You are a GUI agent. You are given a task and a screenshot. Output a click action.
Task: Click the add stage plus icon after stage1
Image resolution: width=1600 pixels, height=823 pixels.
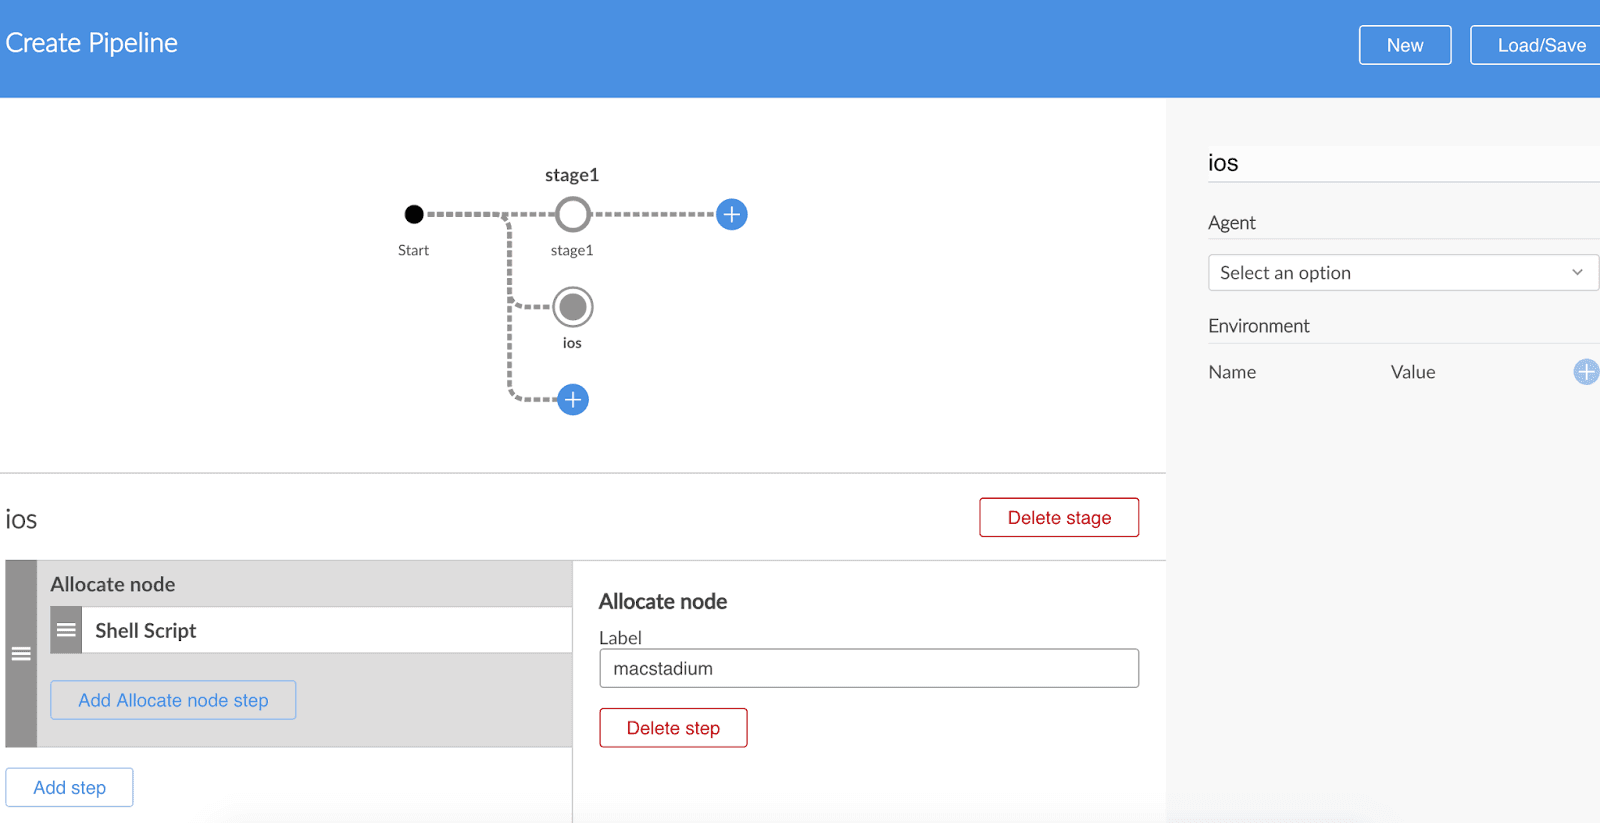(x=731, y=214)
